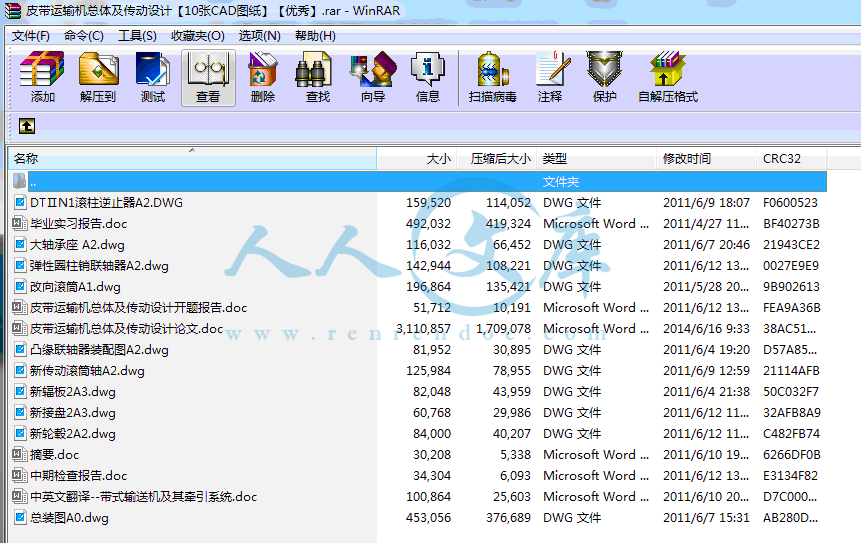Sort by the CRC32 column header
The height and width of the screenshot is (543, 861).
pyautogui.click(x=792, y=159)
